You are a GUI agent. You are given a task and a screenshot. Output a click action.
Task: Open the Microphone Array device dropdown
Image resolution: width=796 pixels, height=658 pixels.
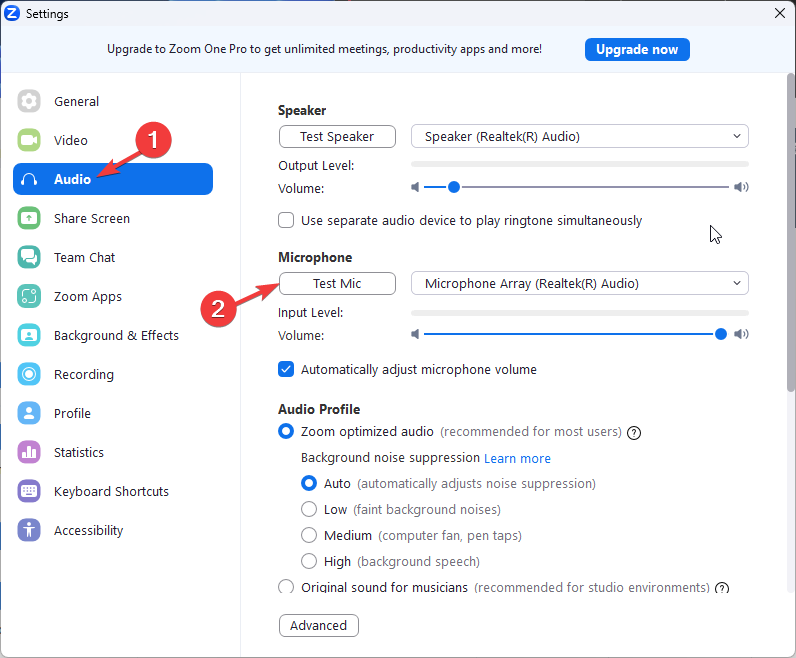point(580,283)
